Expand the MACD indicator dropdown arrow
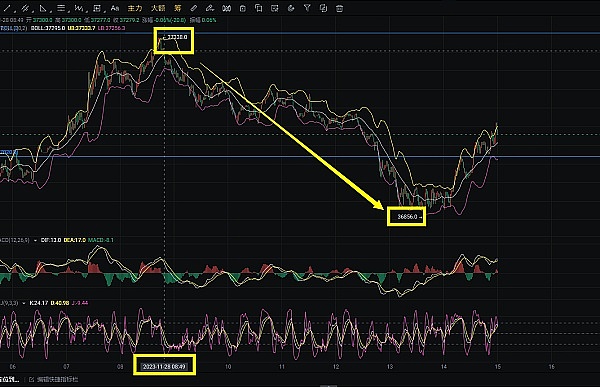The height and width of the screenshot is (387, 600). coord(36,240)
